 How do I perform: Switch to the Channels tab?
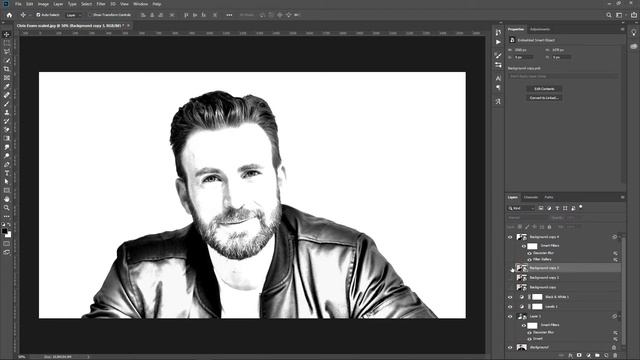coord(531,198)
